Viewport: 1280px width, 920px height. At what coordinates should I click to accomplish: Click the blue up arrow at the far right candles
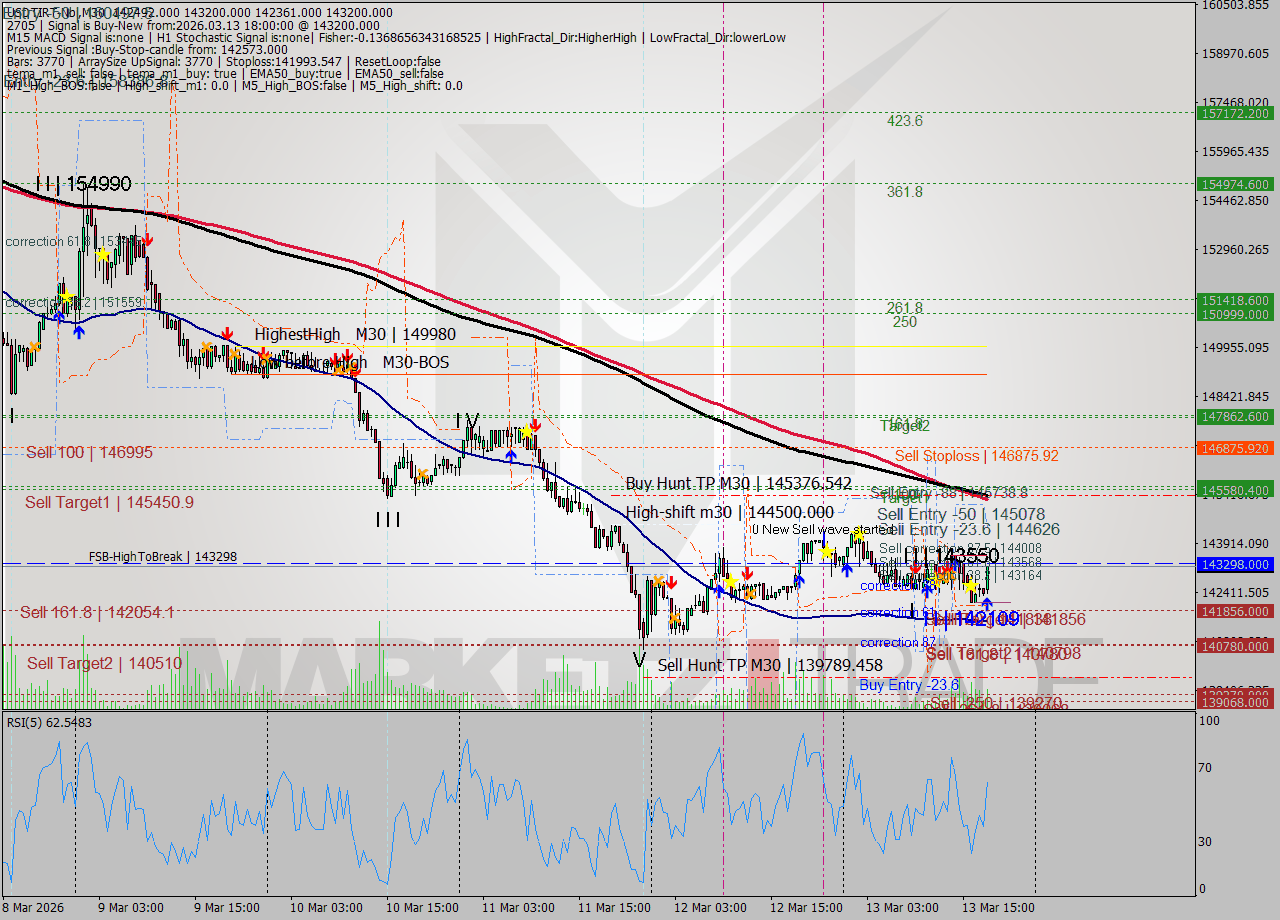[987, 601]
